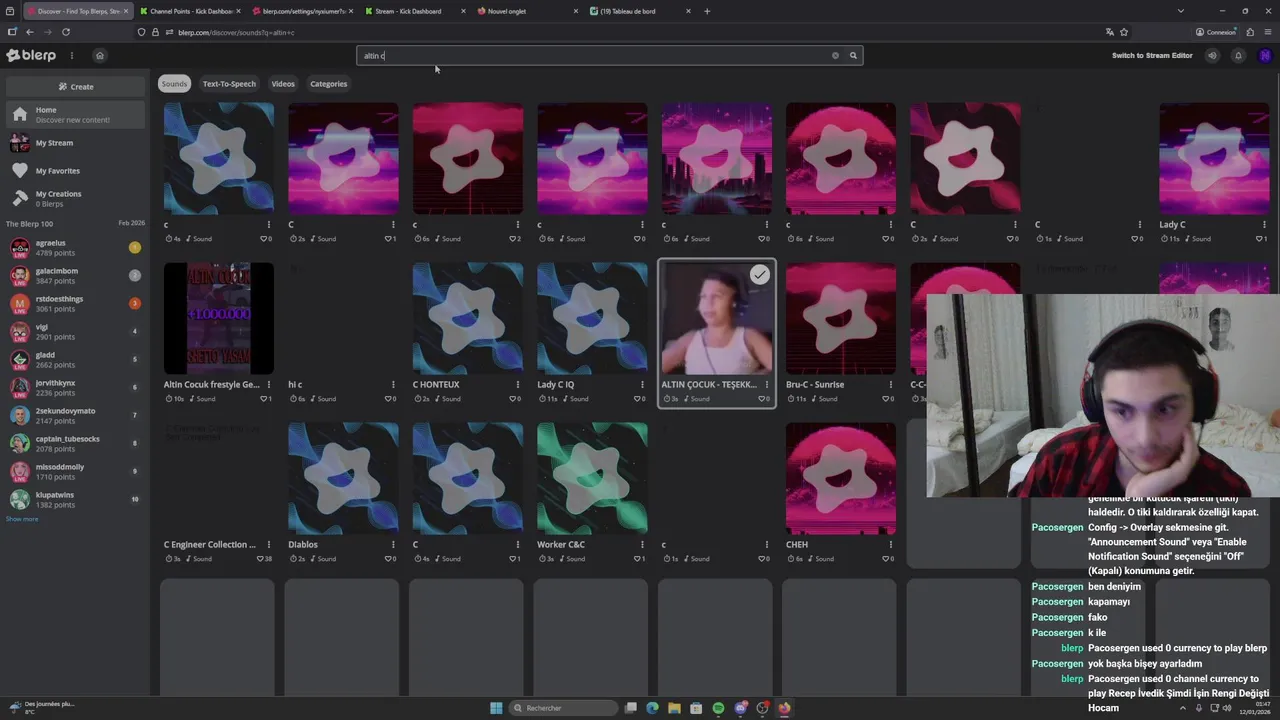The image size is (1280, 720).
Task: Bookmark the page with the star icon
Action: click(x=1124, y=32)
